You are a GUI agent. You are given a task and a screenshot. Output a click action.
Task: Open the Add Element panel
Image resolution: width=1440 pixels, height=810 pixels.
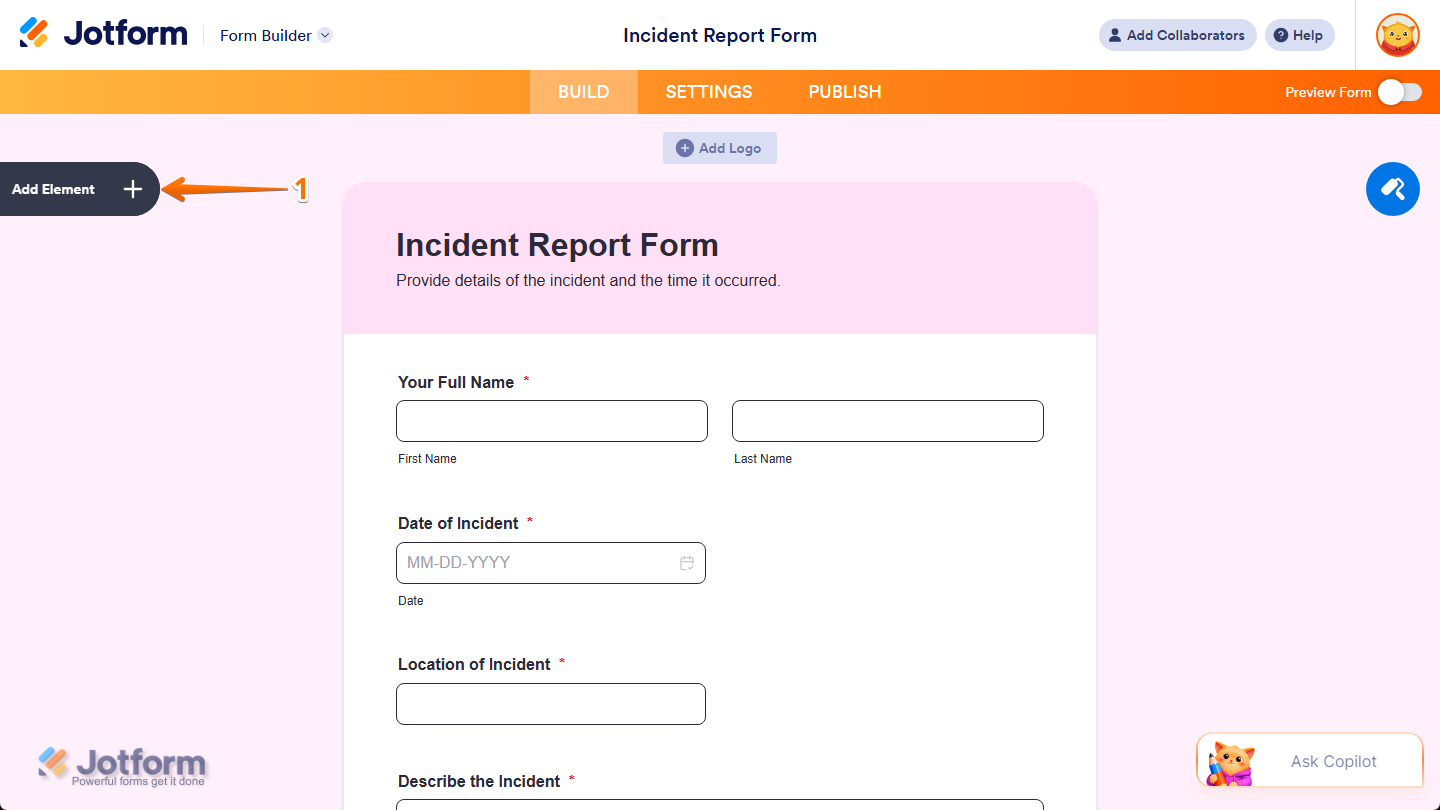pyautogui.click(x=79, y=189)
